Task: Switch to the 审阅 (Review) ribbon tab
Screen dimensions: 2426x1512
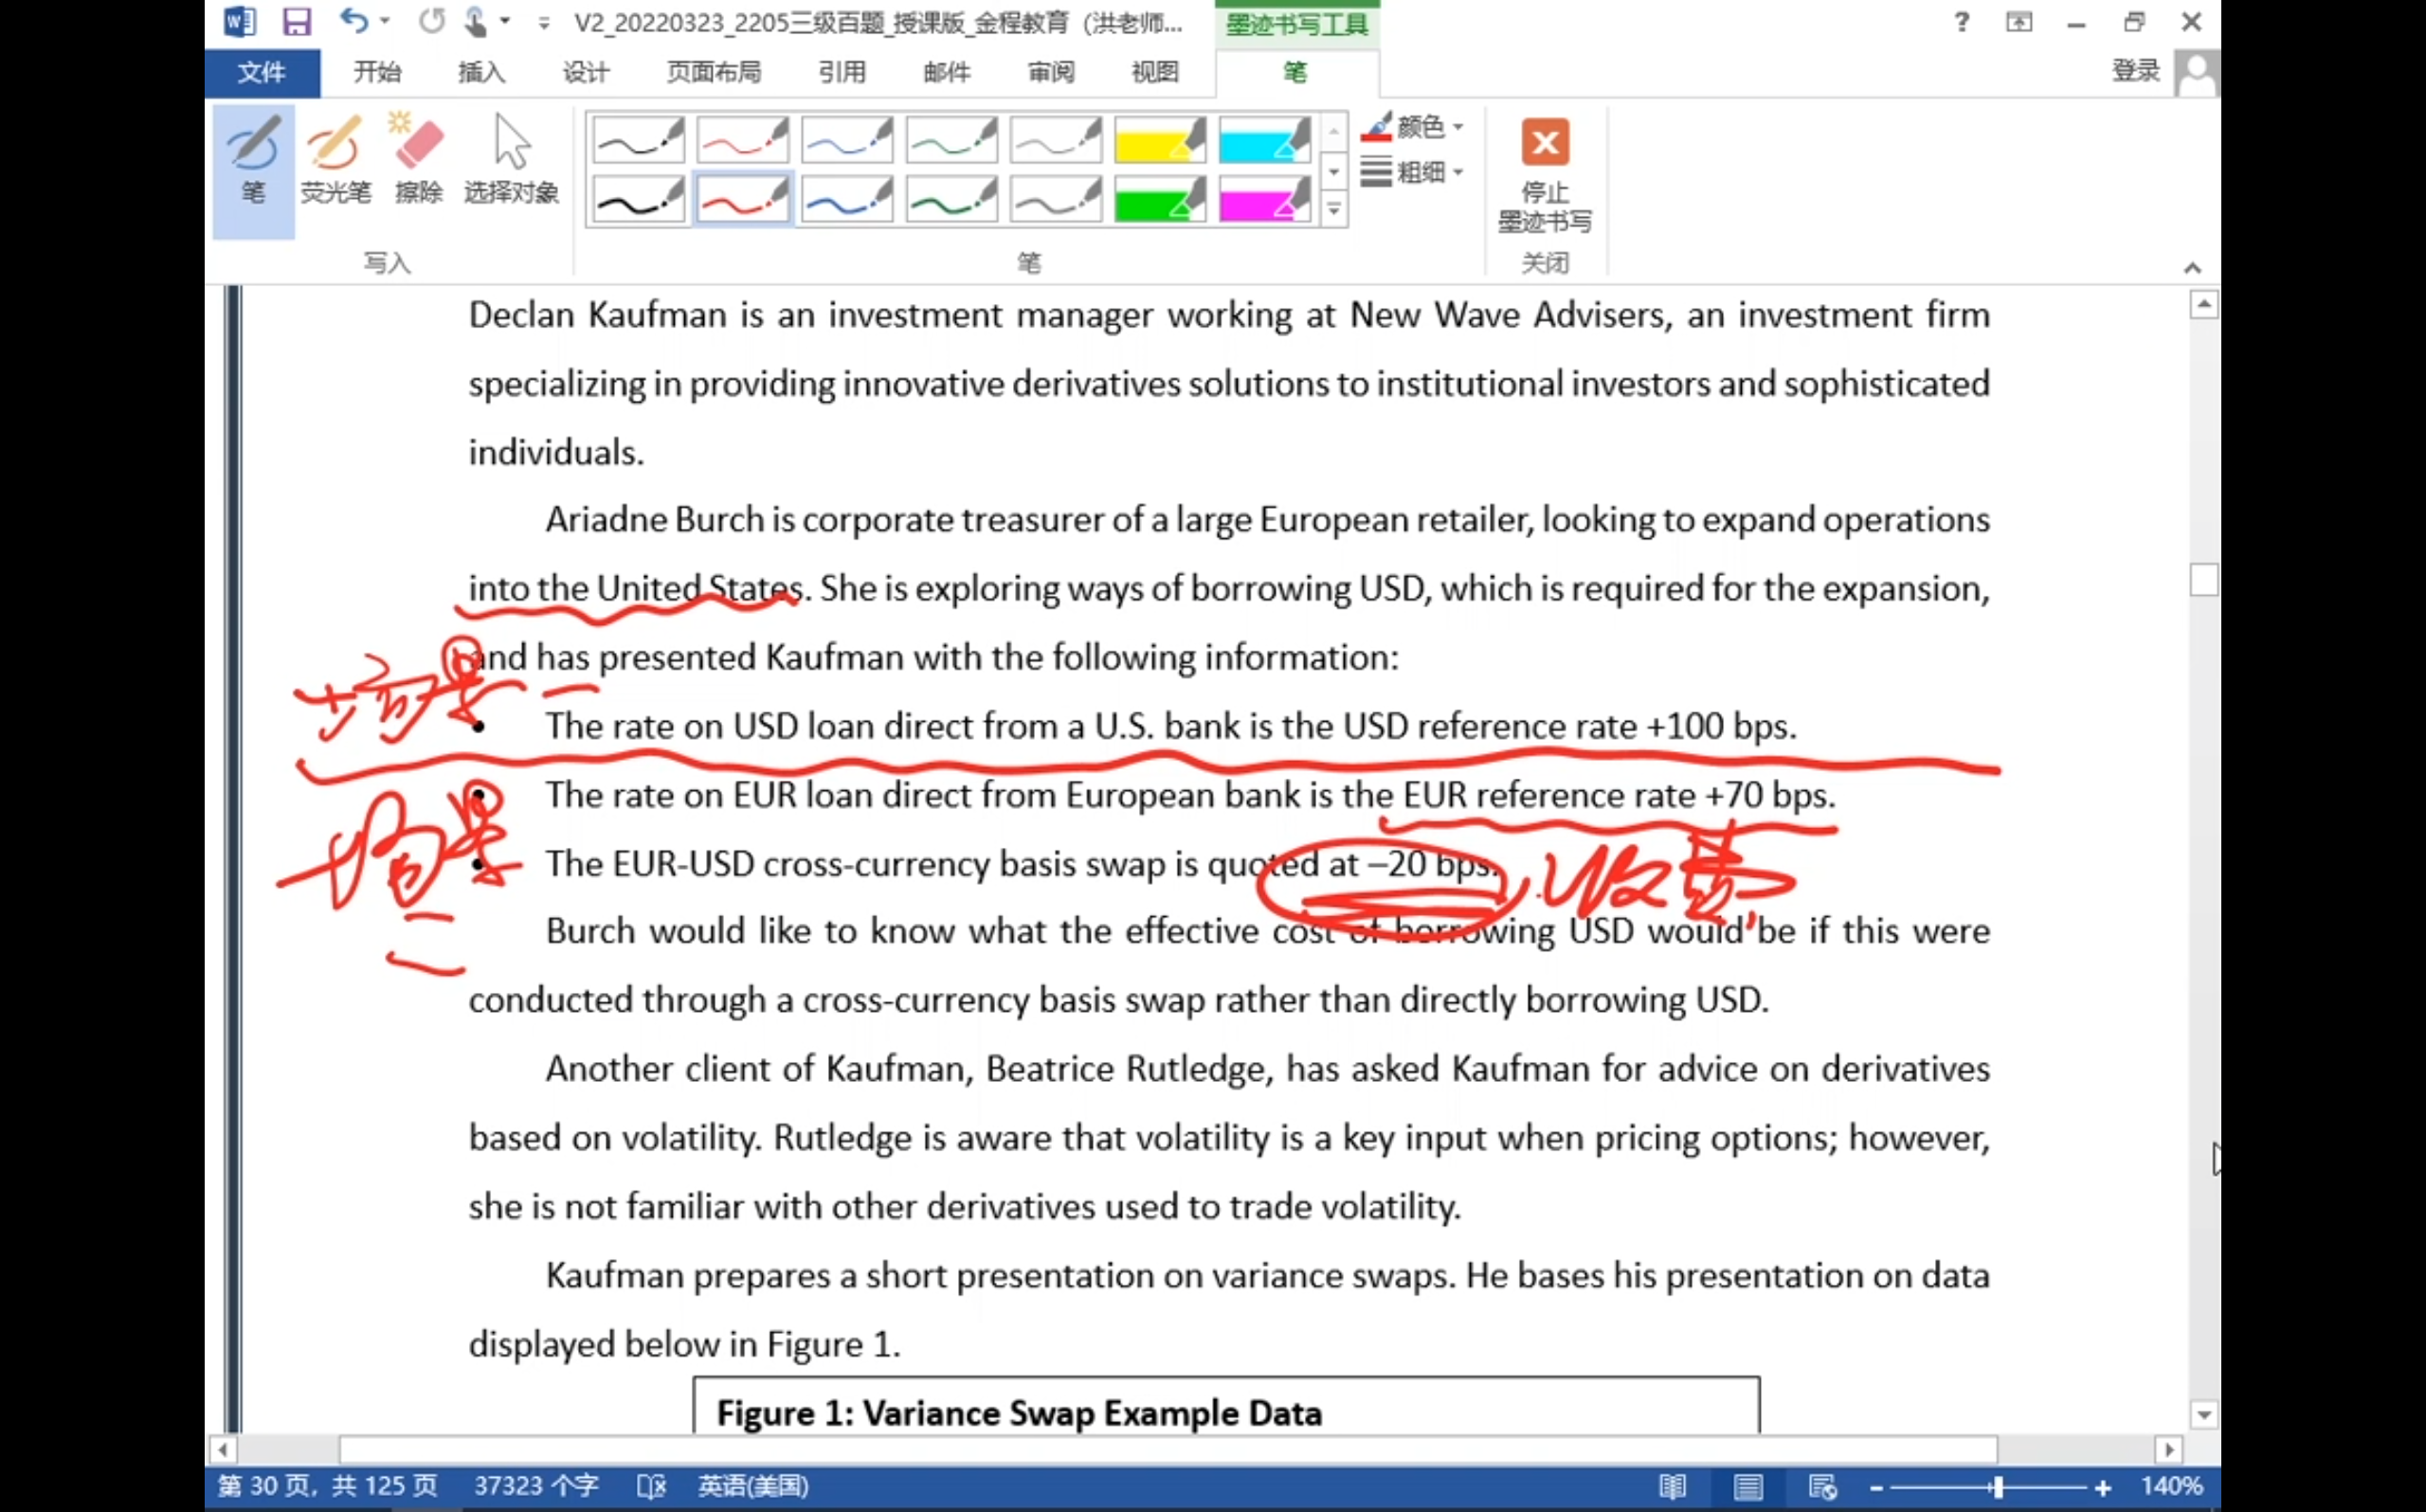Action: pyautogui.click(x=1051, y=72)
